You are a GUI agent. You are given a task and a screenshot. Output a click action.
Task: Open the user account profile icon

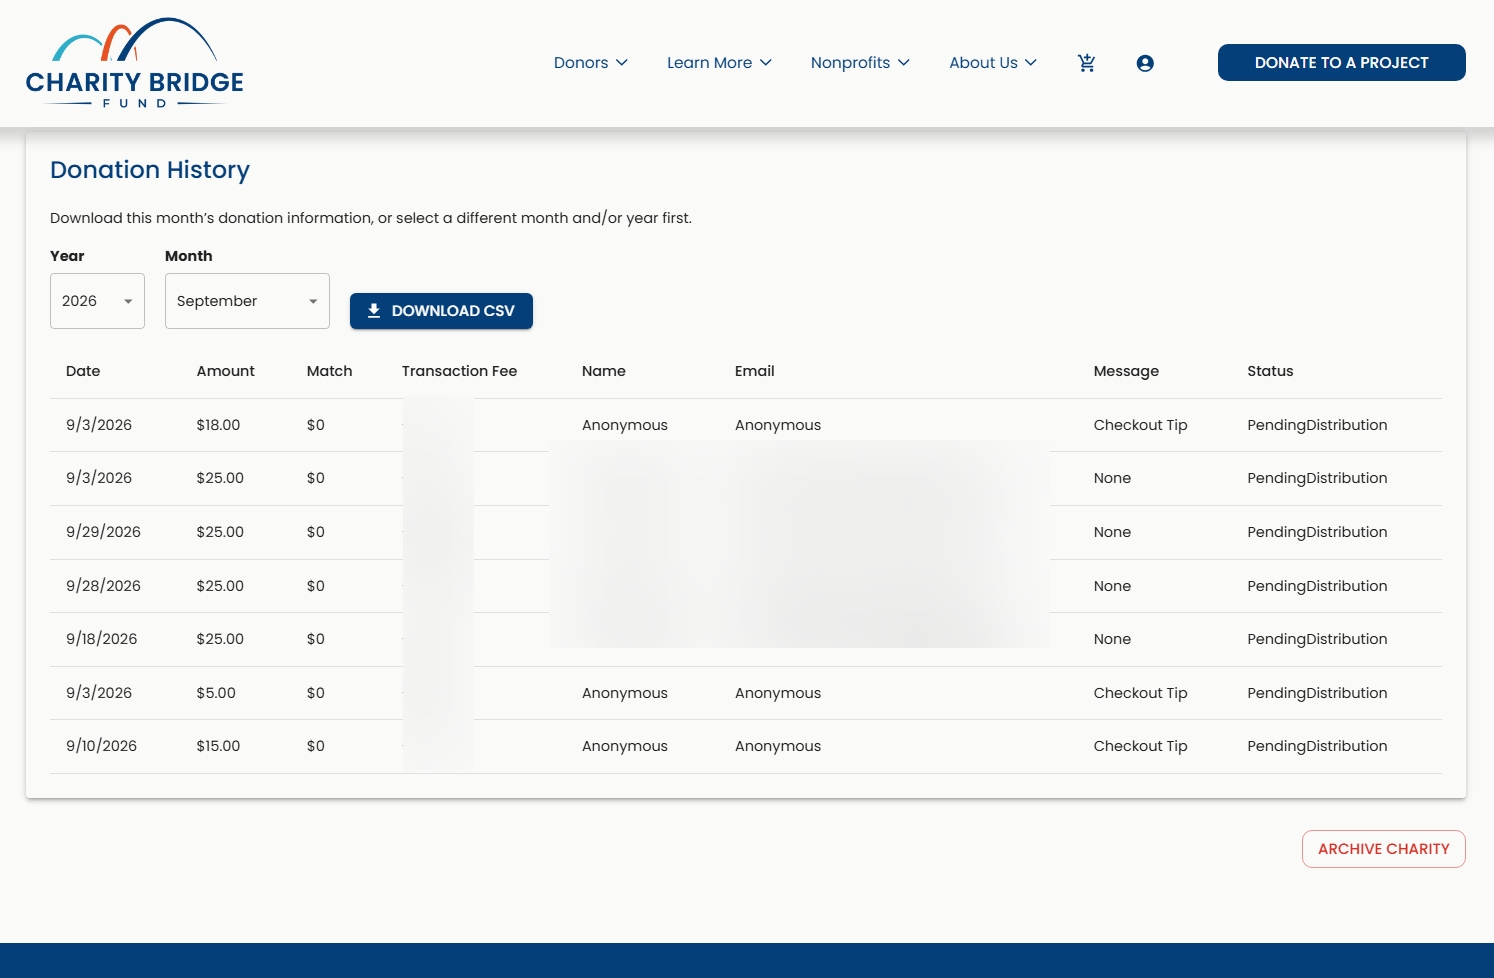1145,63
